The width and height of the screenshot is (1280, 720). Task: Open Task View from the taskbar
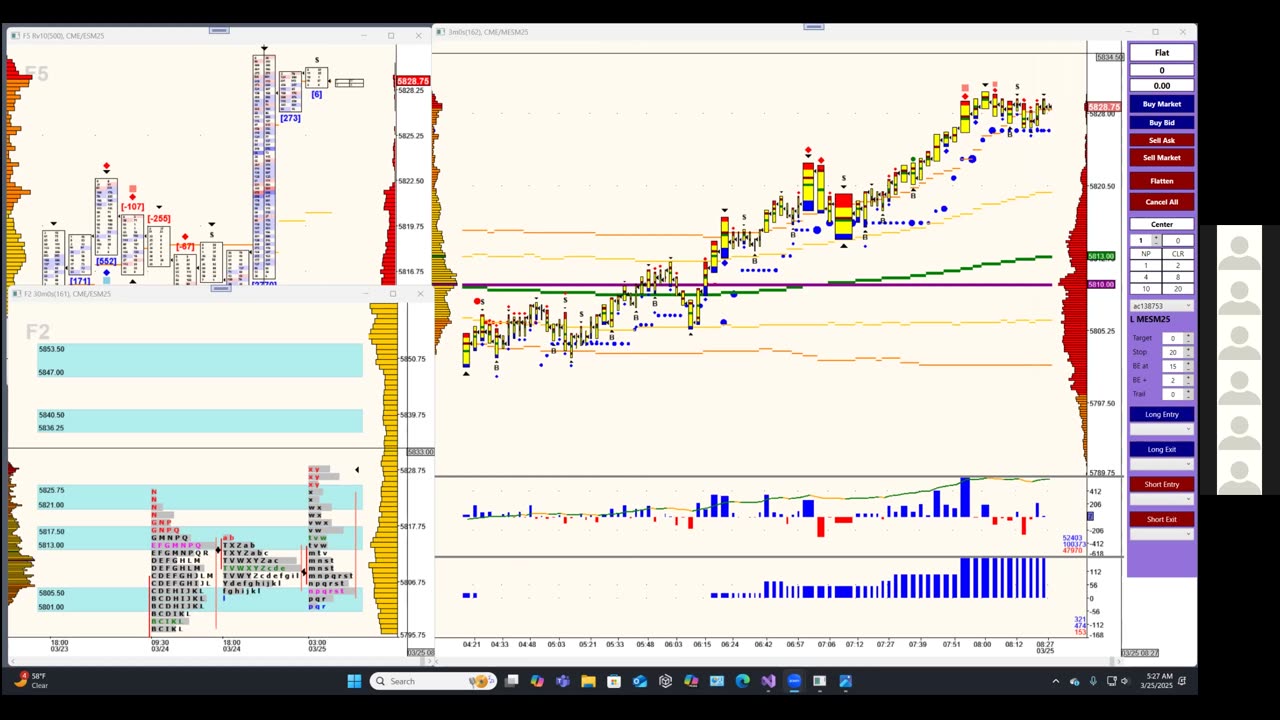tap(511, 681)
